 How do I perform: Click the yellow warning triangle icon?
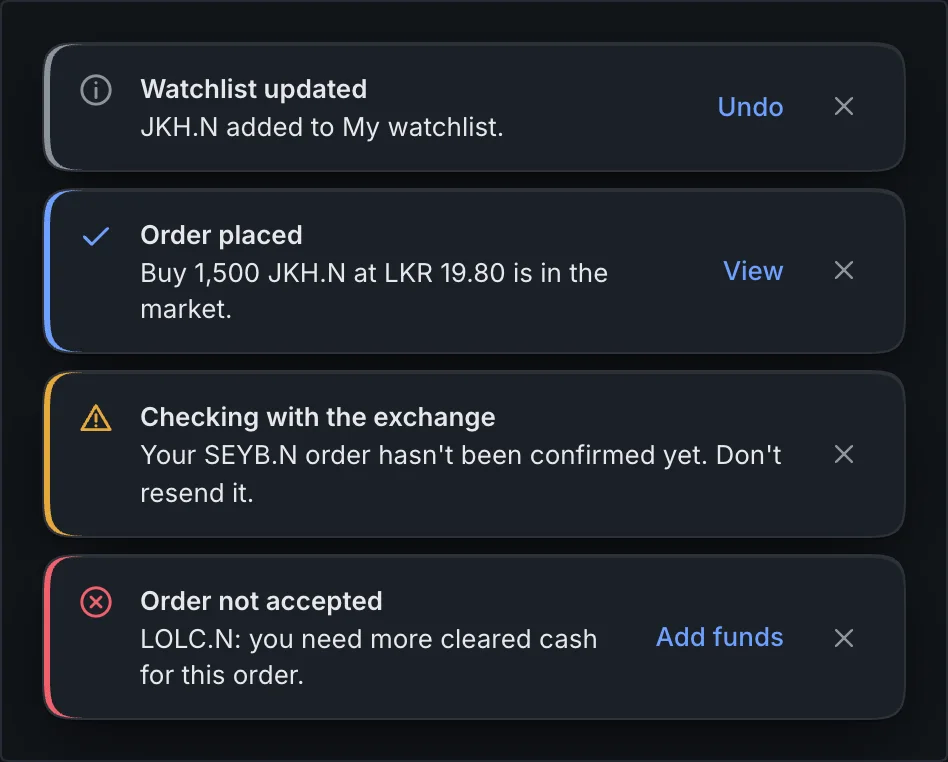tap(96, 418)
